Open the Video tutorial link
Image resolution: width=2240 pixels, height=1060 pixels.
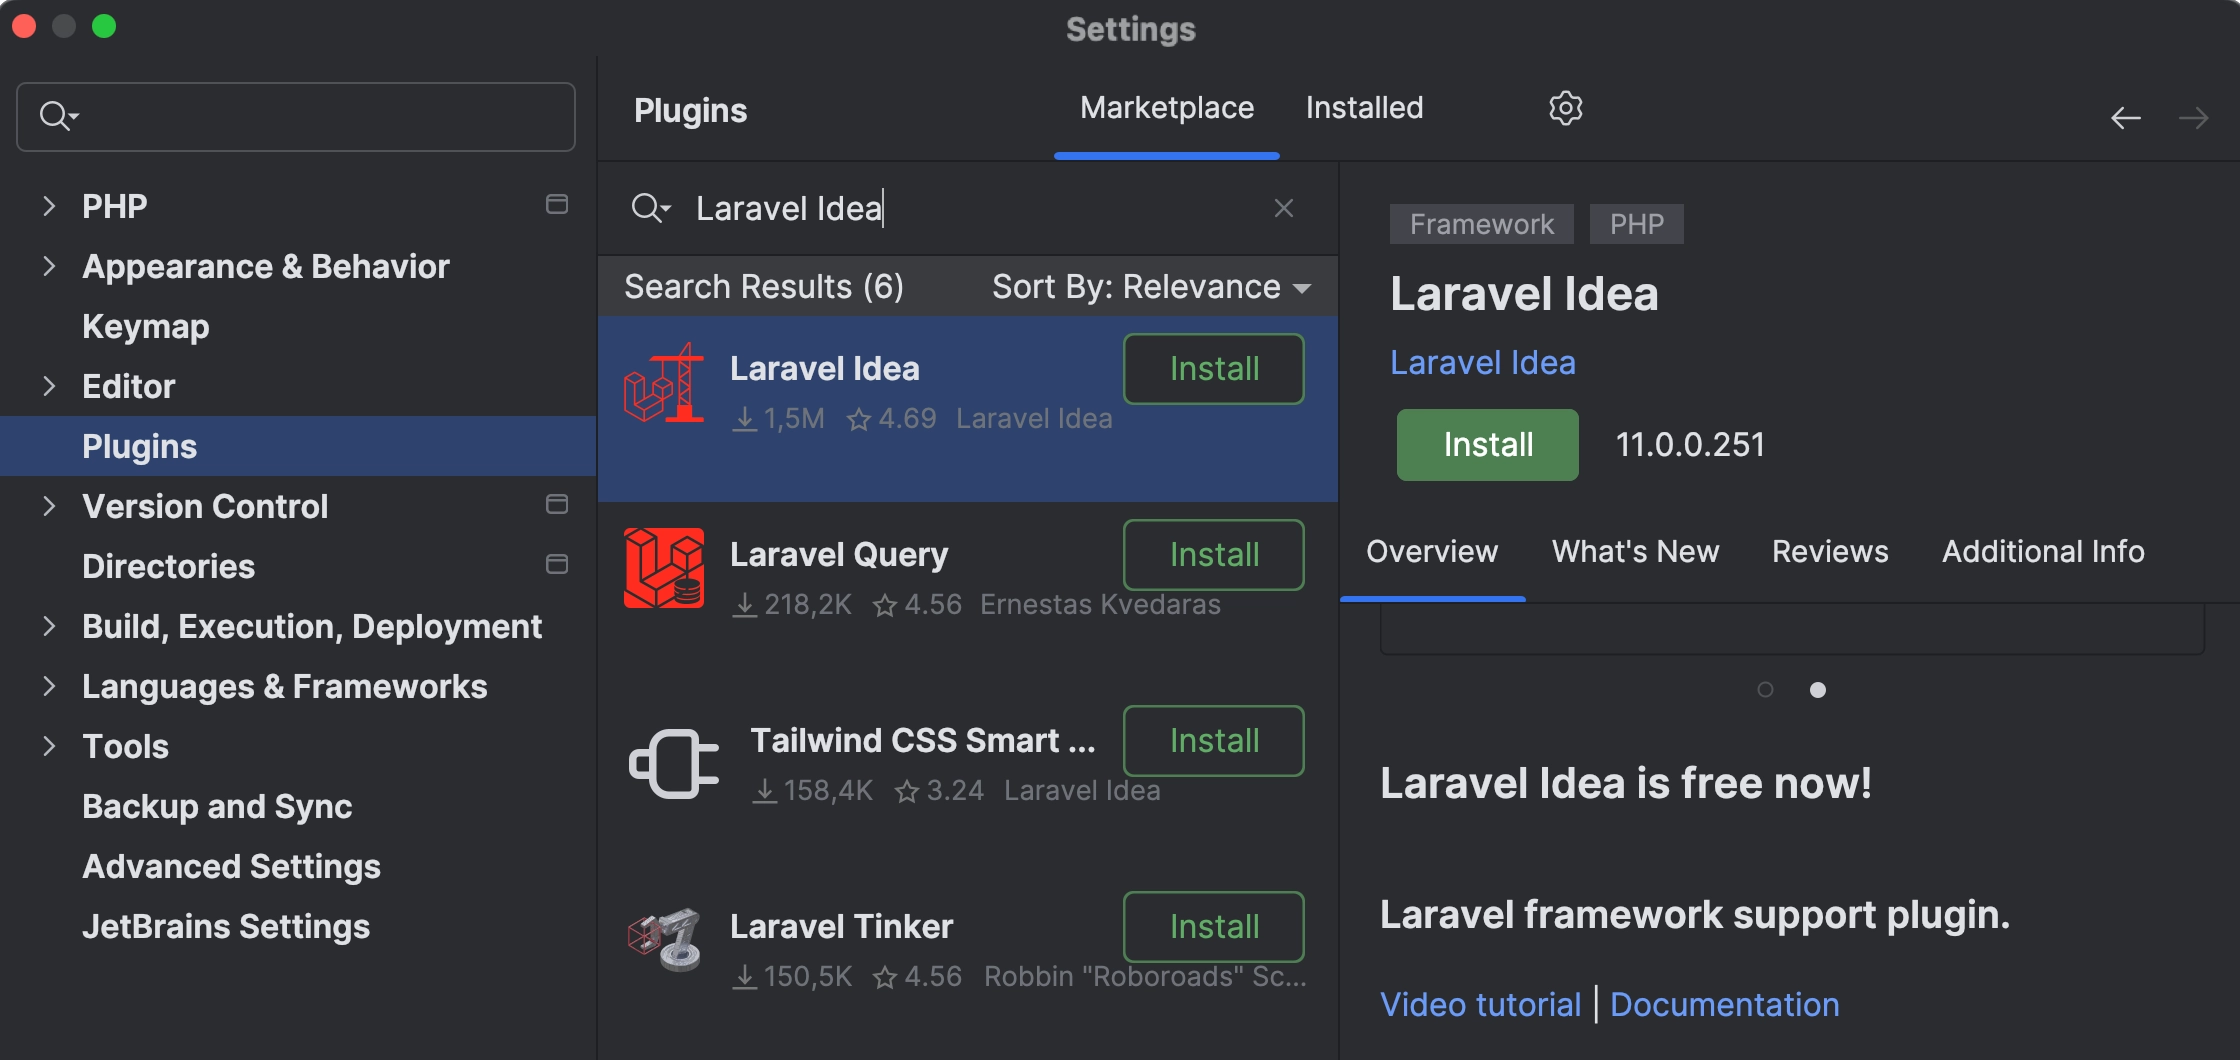click(1480, 1004)
